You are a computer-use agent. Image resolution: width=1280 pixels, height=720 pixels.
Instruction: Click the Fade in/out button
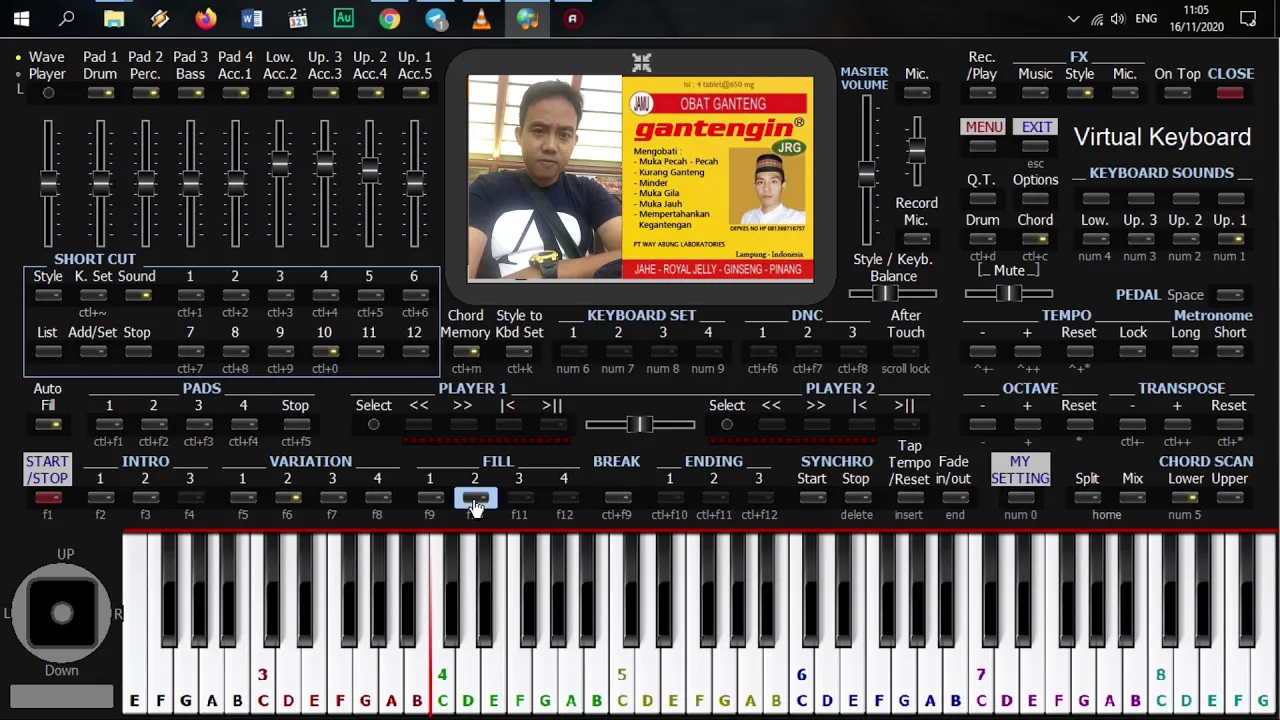pyautogui.click(x=954, y=498)
